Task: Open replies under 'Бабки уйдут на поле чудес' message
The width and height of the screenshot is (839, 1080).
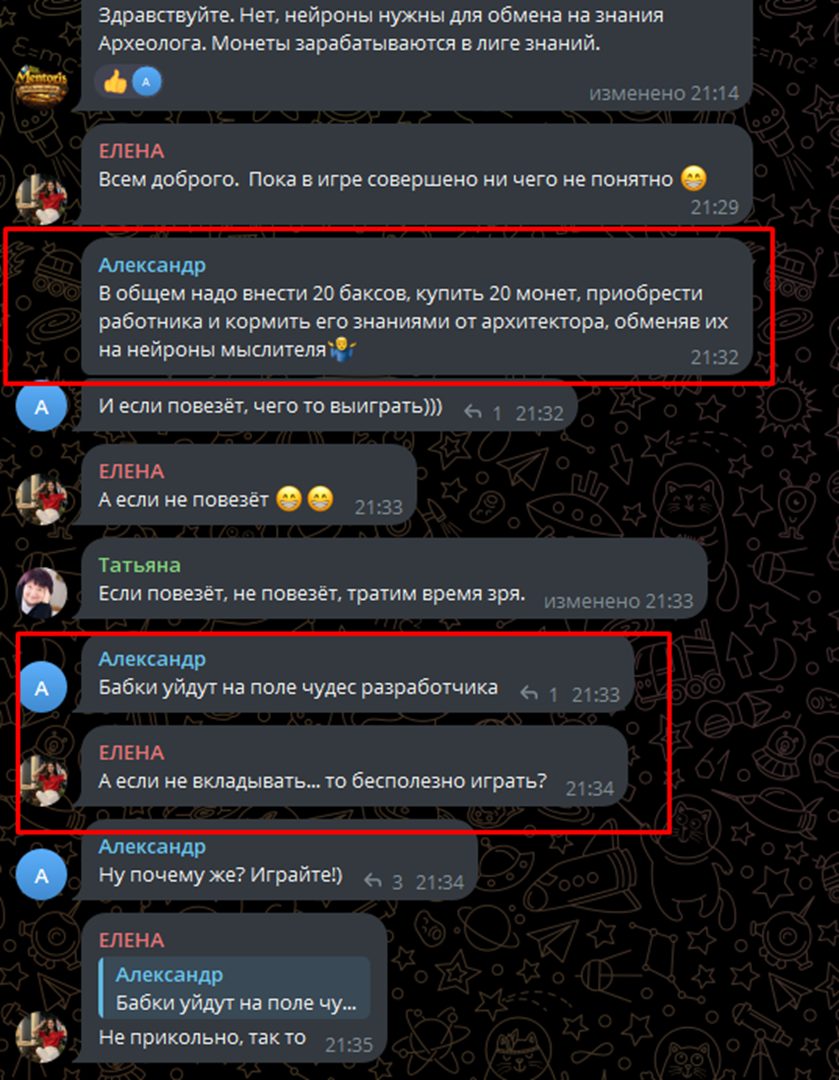Action: pos(538,694)
